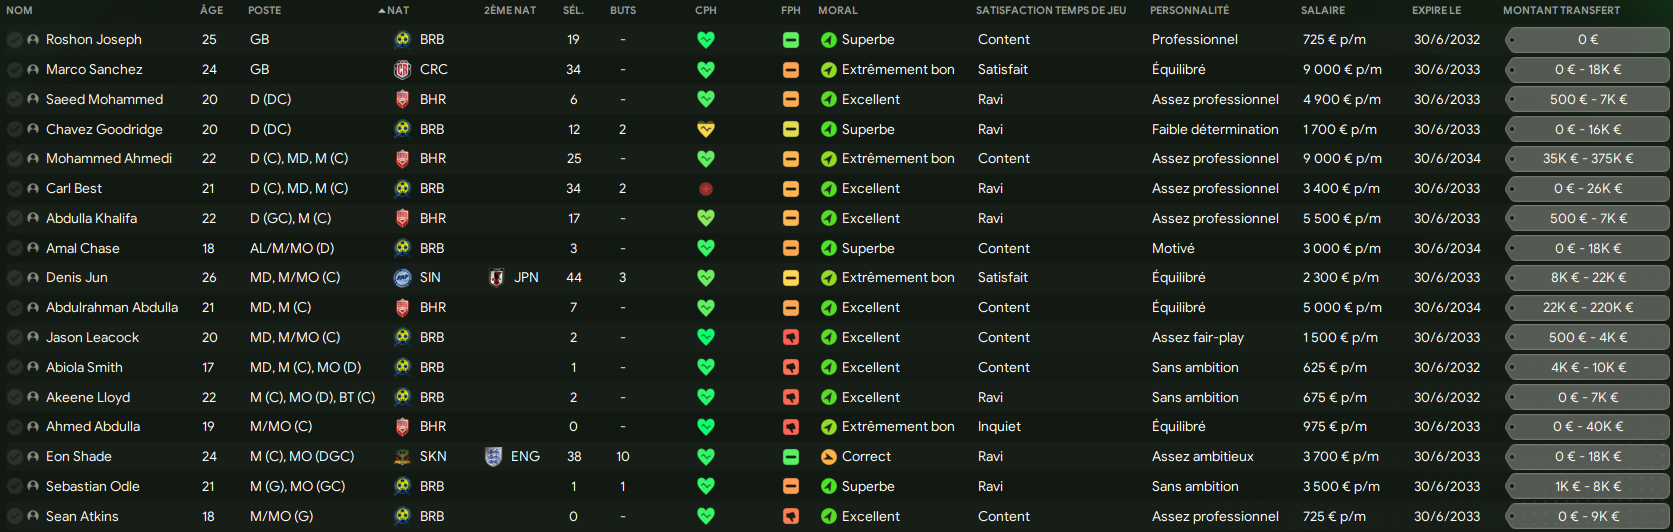The width and height of the screenshot is (1673, 532).
Task: Open Saeed Mohammed's player profile
Action: click(104, 99)
